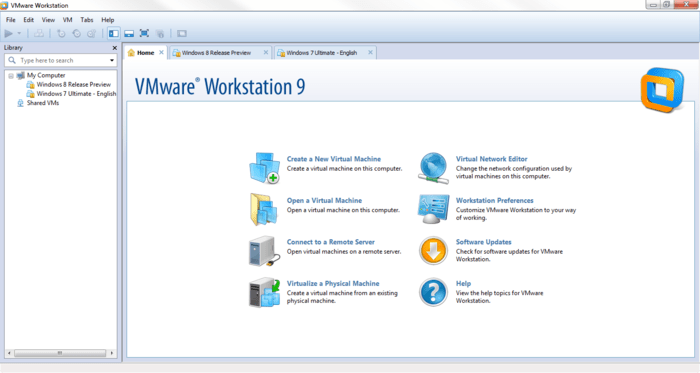Screen dimensions: 700x373
Task: Click the Windows 7 Ultimate VM tree icon
Action: [x=30, y=94]
